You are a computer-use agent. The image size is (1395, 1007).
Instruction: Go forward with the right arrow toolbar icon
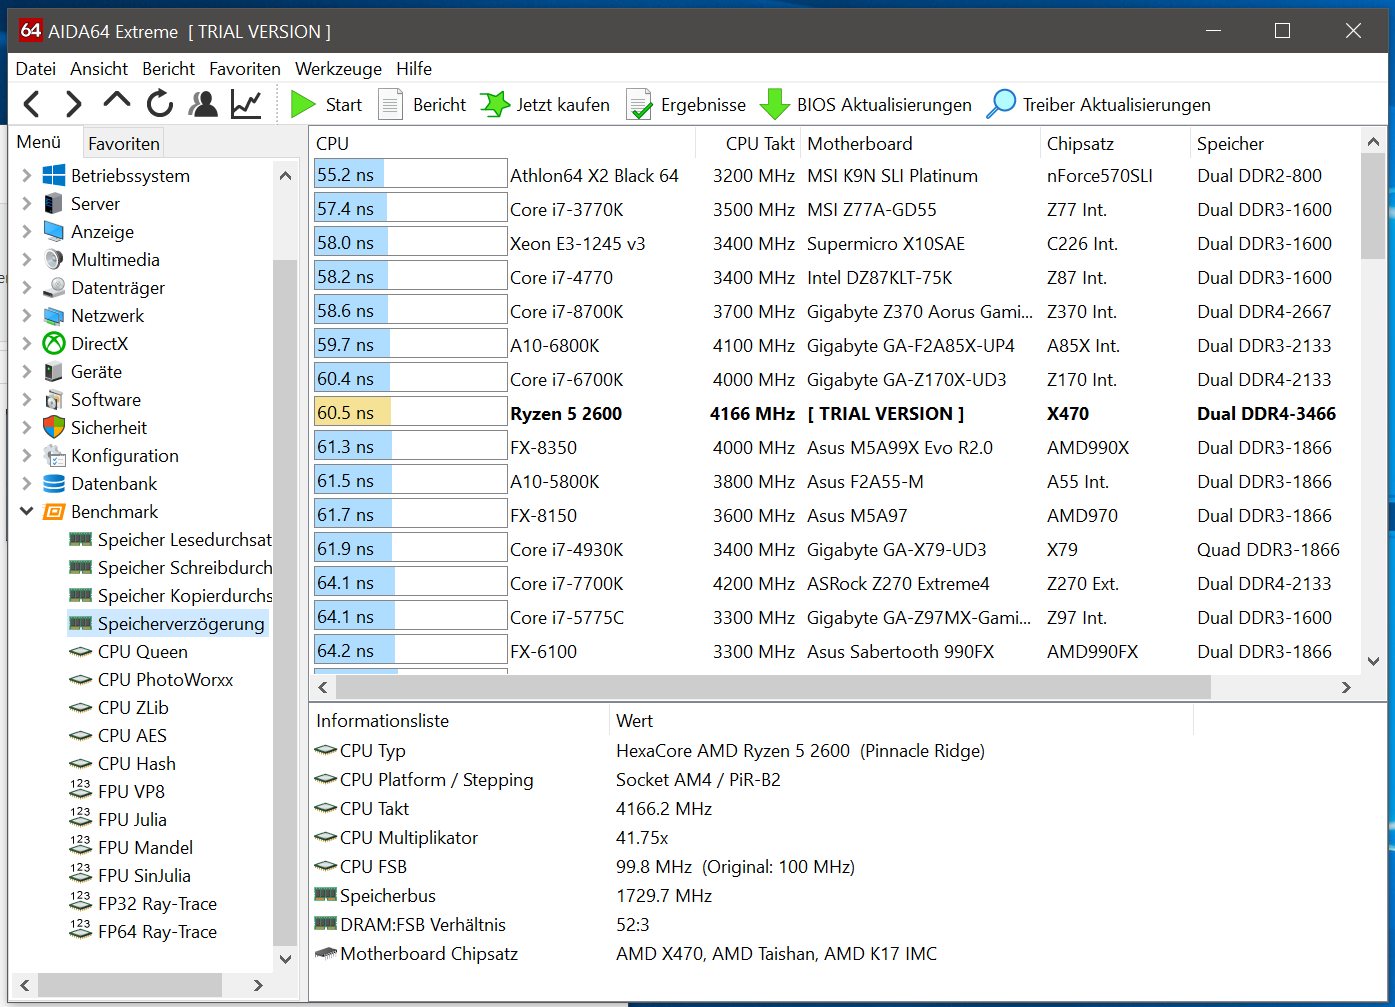click(73, 104)
